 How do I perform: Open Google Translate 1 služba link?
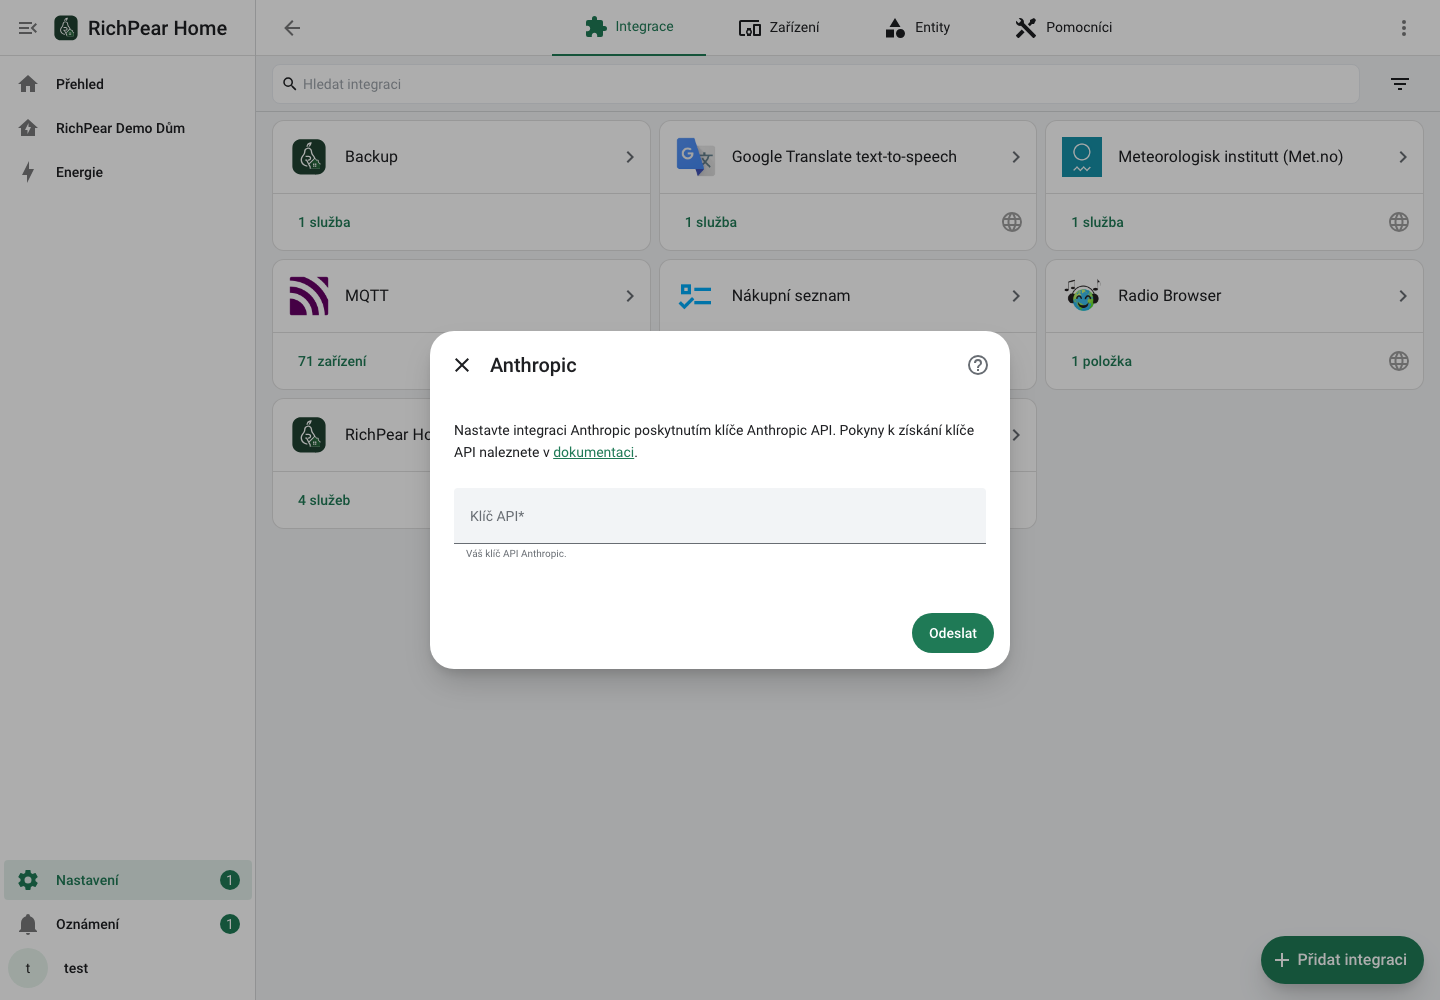point(711,222)
